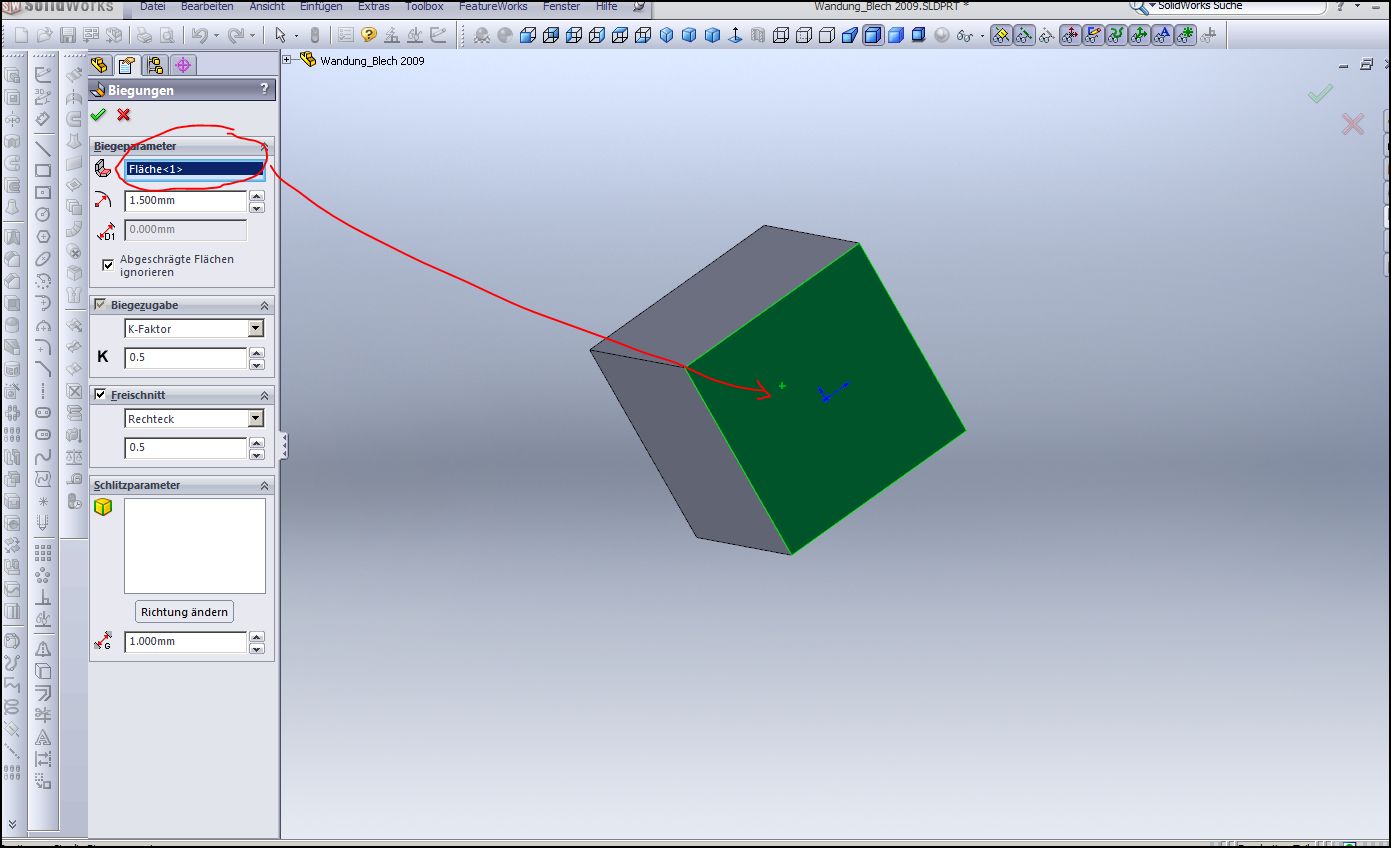The width and height of the screenshot is (1391, 848).
Task: Open the Undo history dropdown arrow
Action: [215, 36]
